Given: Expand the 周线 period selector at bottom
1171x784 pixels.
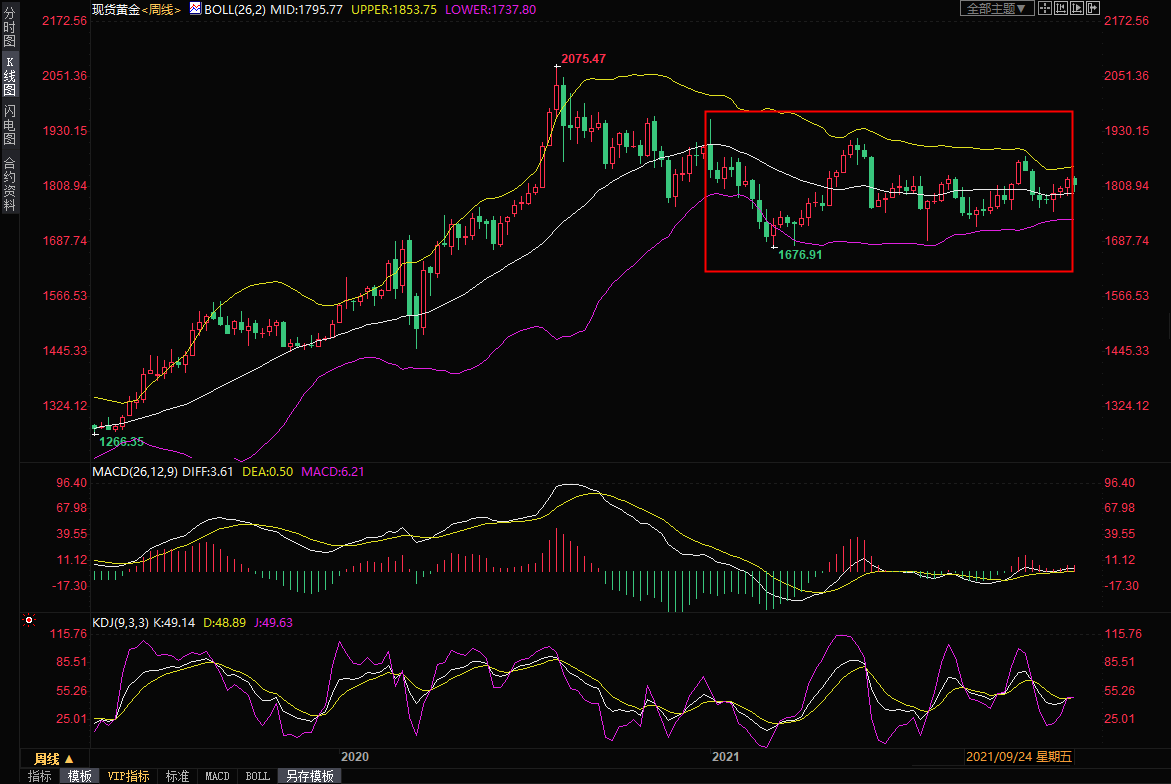Looking at the screenshot, I should [54, 759].
